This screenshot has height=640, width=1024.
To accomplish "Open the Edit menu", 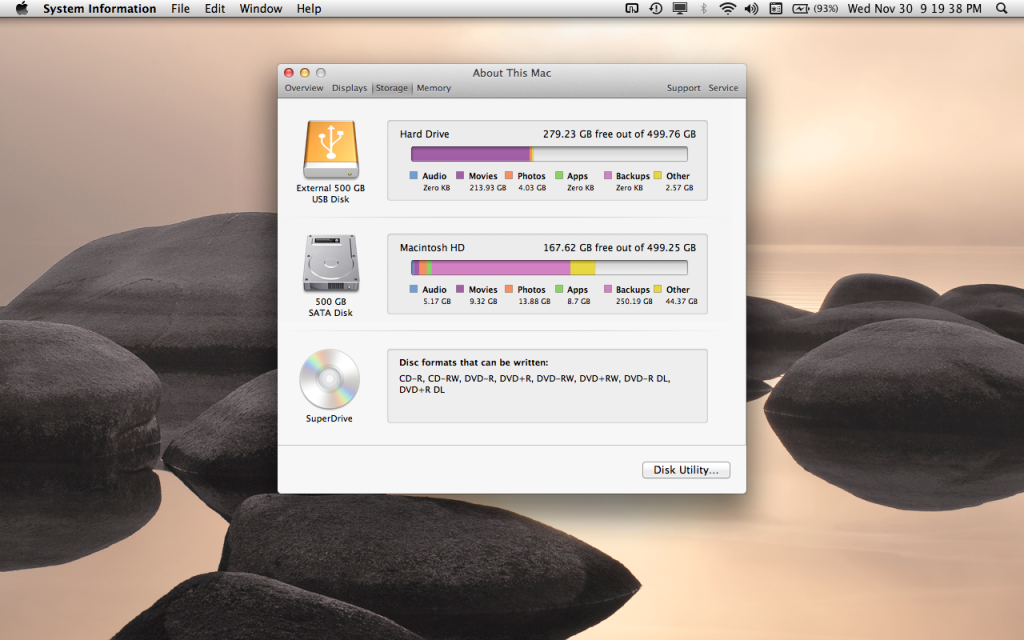I will click(x=215, y=8).
